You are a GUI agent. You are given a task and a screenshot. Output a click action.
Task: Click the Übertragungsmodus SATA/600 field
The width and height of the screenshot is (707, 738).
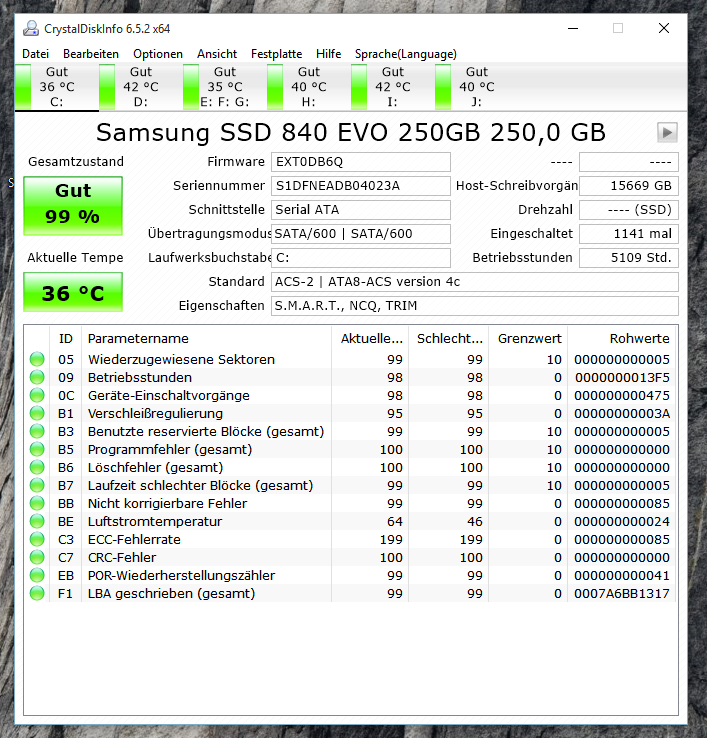click(x=361, y=234)
